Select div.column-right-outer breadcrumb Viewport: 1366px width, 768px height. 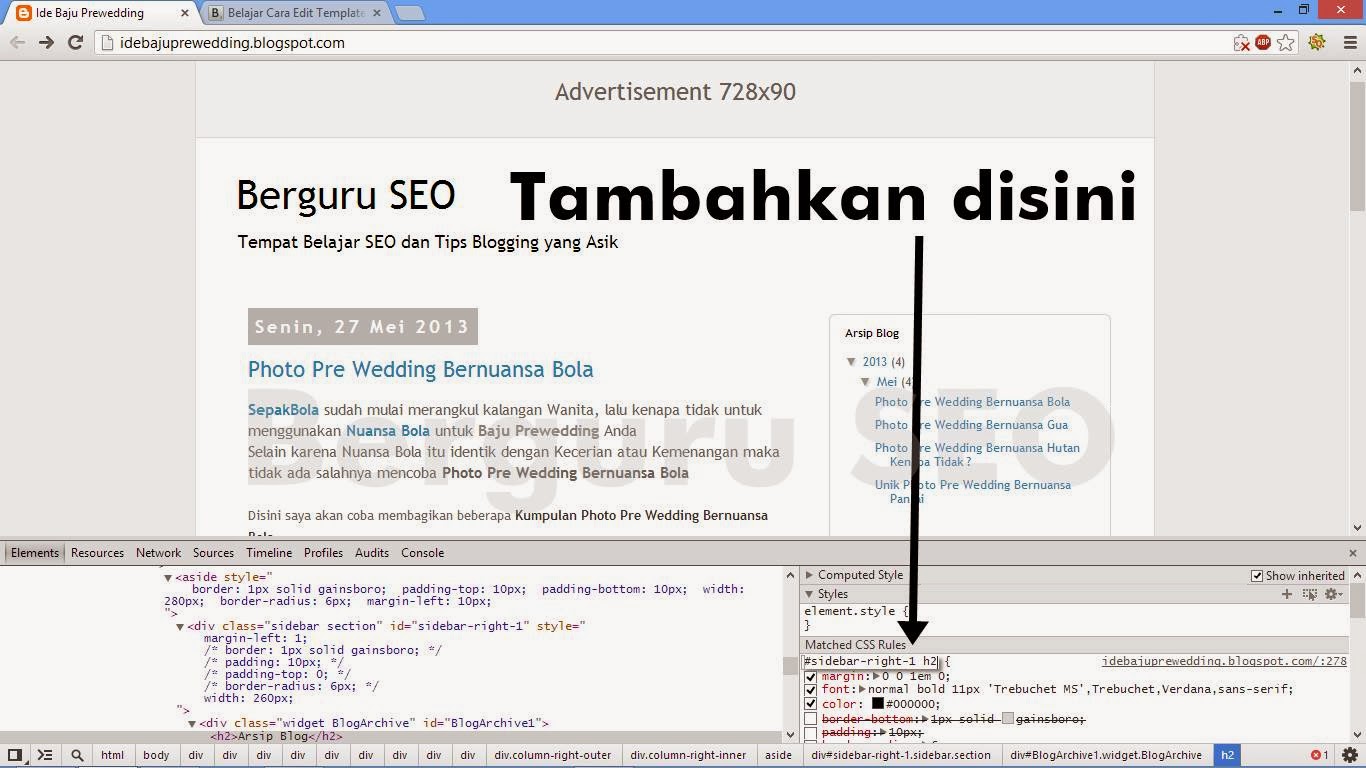coord(552,755)
